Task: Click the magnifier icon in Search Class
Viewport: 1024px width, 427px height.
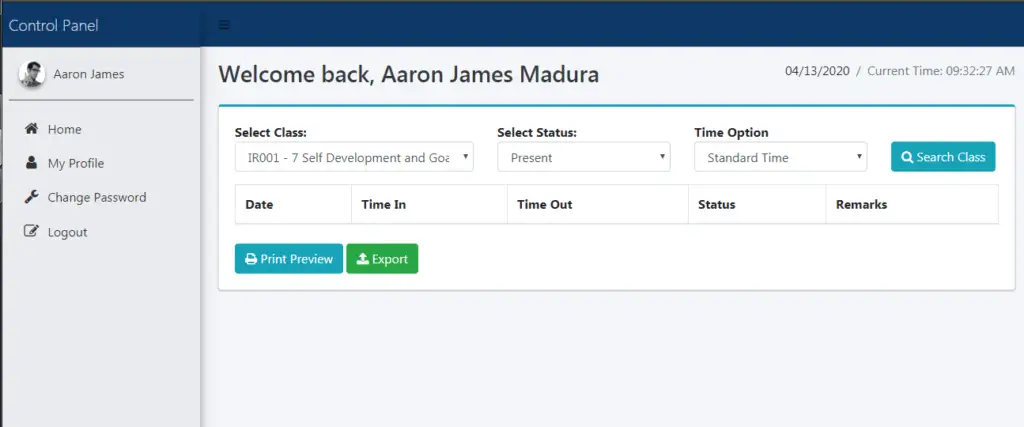Action: tap(907, 157)
